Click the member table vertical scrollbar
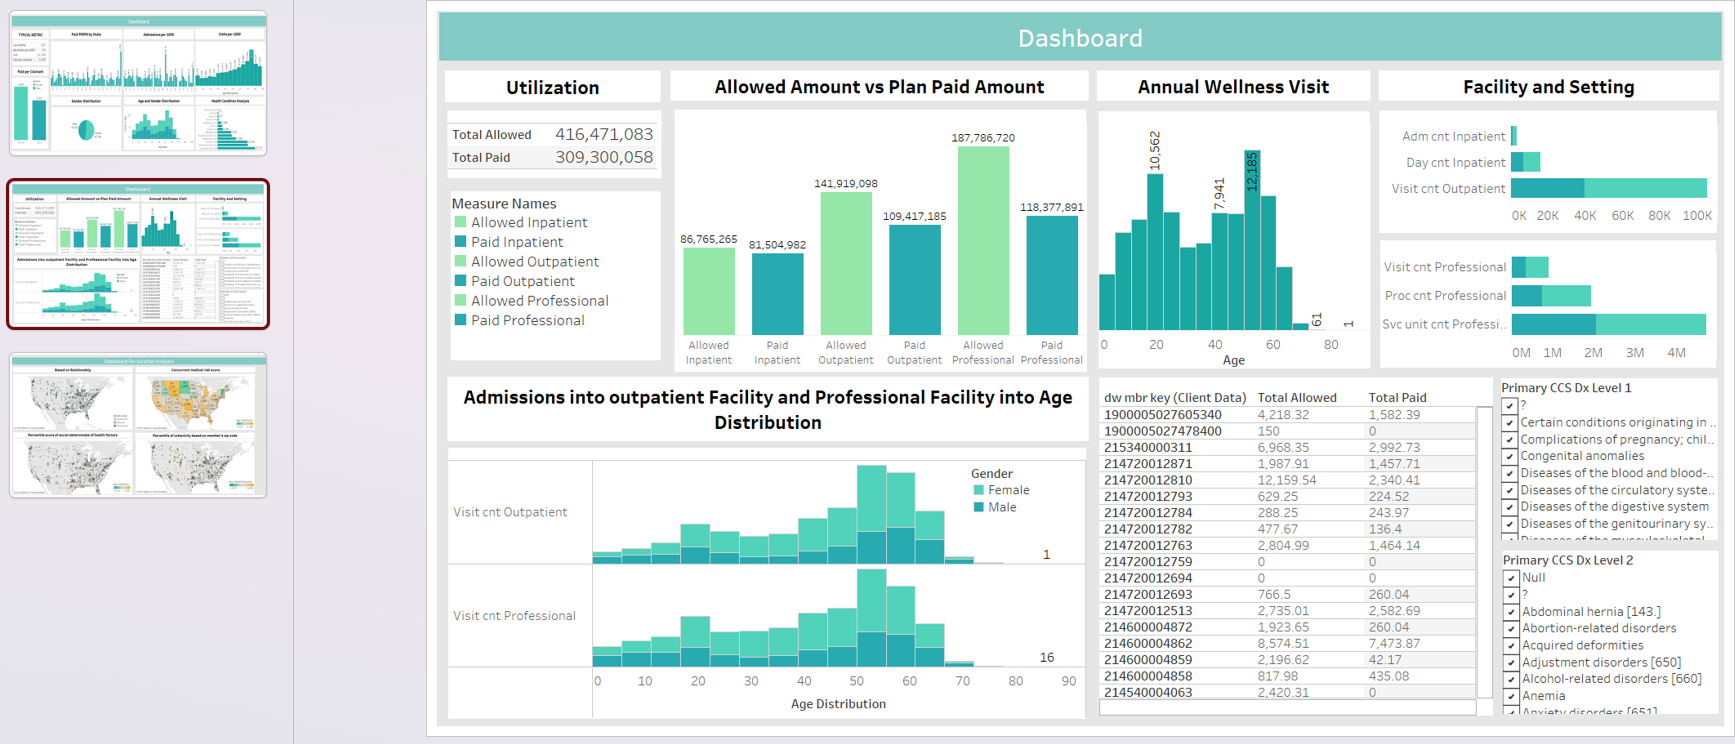 [1484, 550]
